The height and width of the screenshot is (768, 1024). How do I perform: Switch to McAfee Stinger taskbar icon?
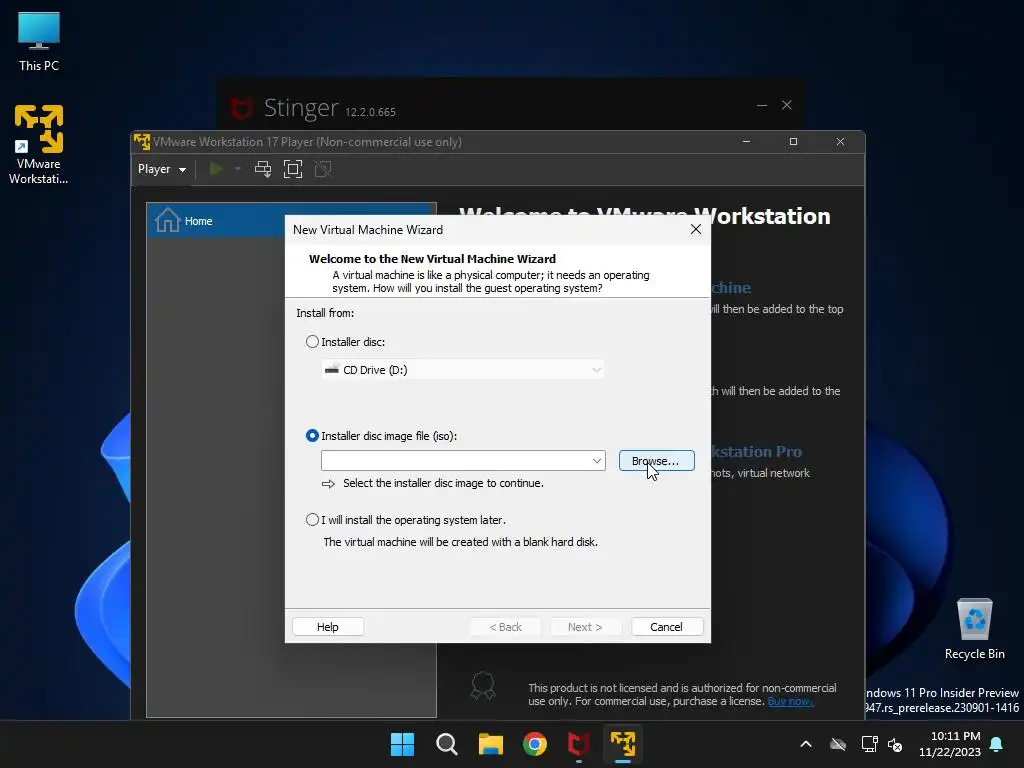click(x=579, y=744)
